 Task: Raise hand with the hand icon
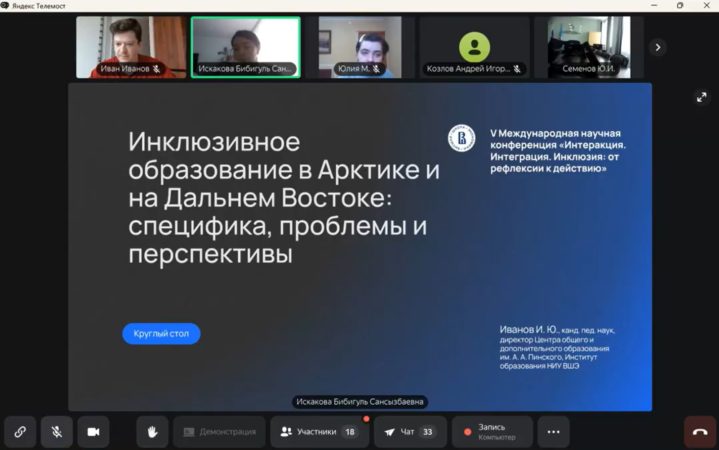tap(152, 432)
